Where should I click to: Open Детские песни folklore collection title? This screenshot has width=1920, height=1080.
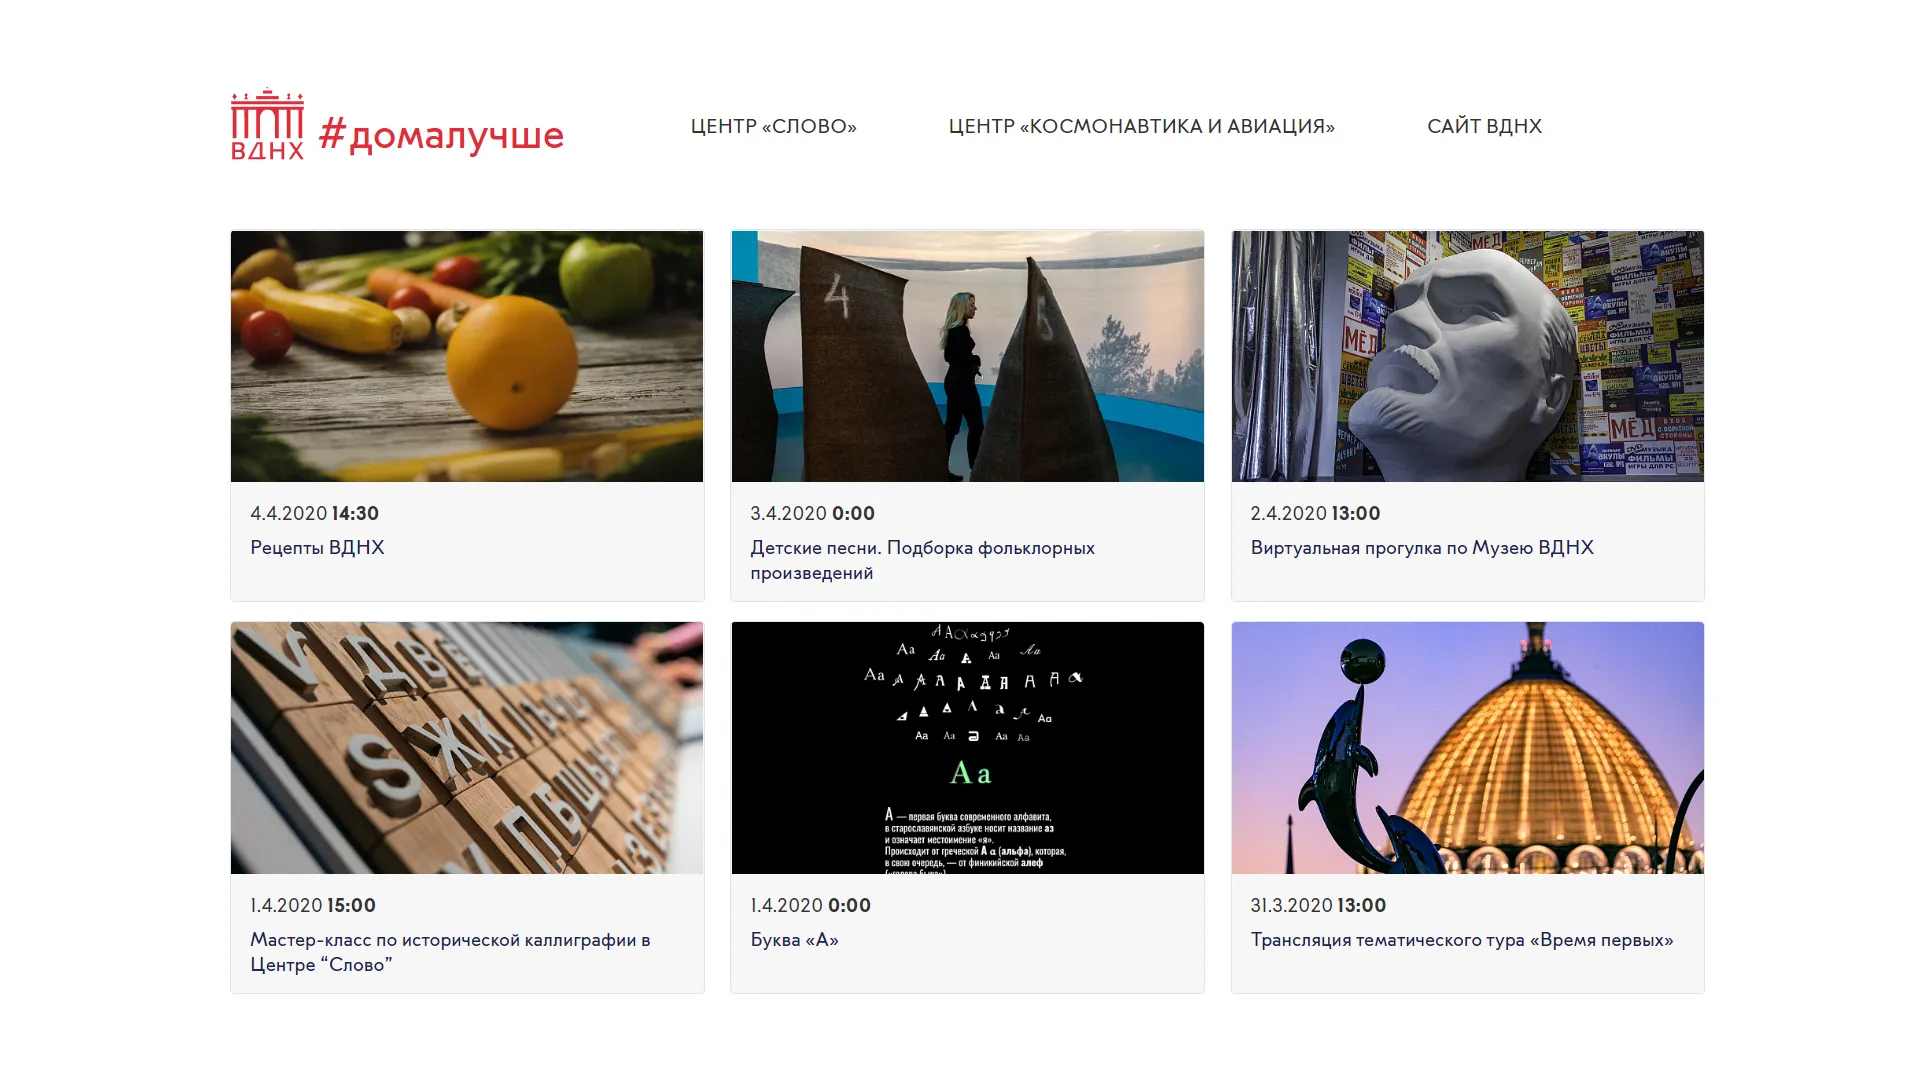click(x=922, y=560)
